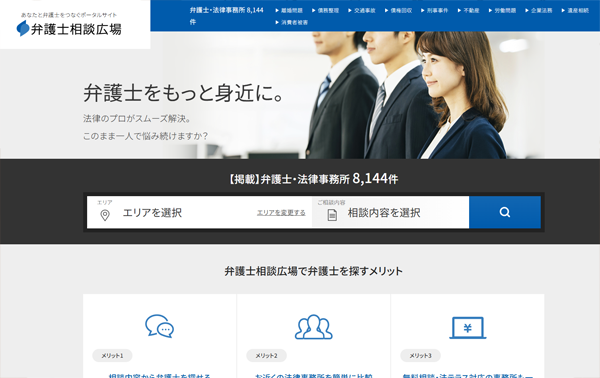Click the 弁護士をもっと身近に。 headline
Viewport: 600px width, 378px height.
[183, 93]
